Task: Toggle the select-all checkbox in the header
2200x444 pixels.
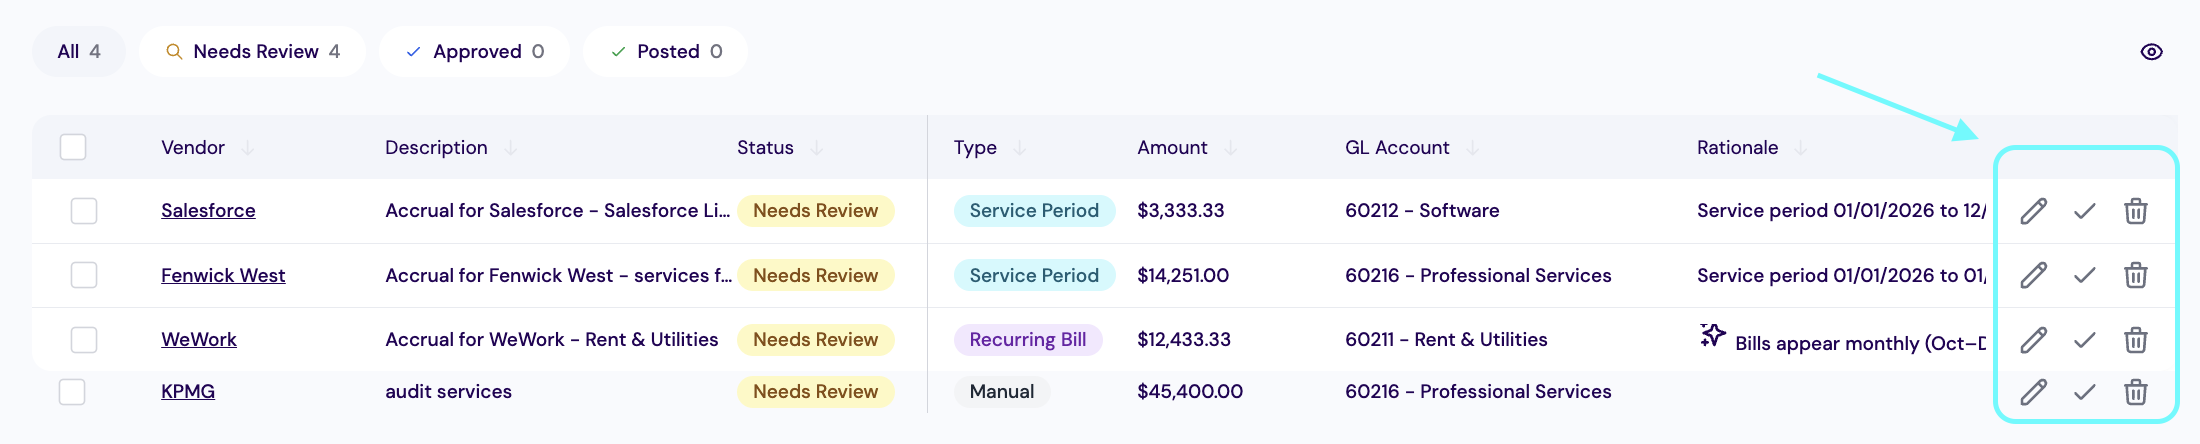Action: pyautogui.click(x=73, y=147)
